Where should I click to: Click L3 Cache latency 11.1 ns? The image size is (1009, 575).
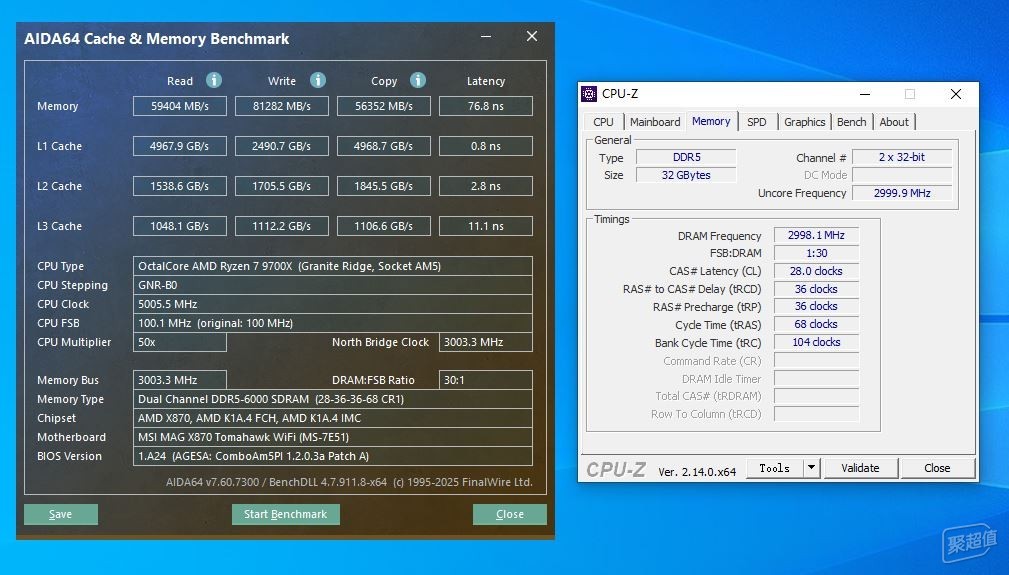pos(486,226)
